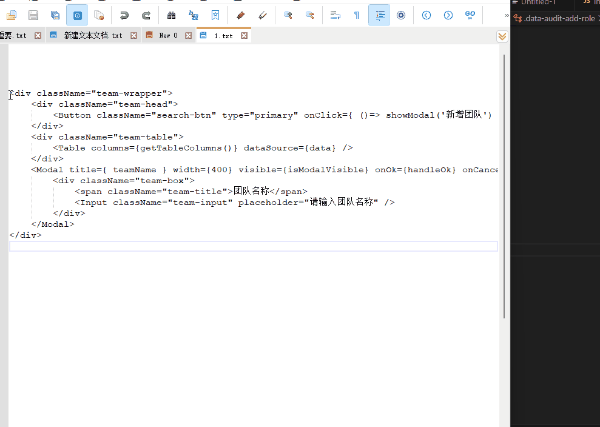
Task: Click the round gear-like toolbar icon
Action: click(x=401, y=15)
